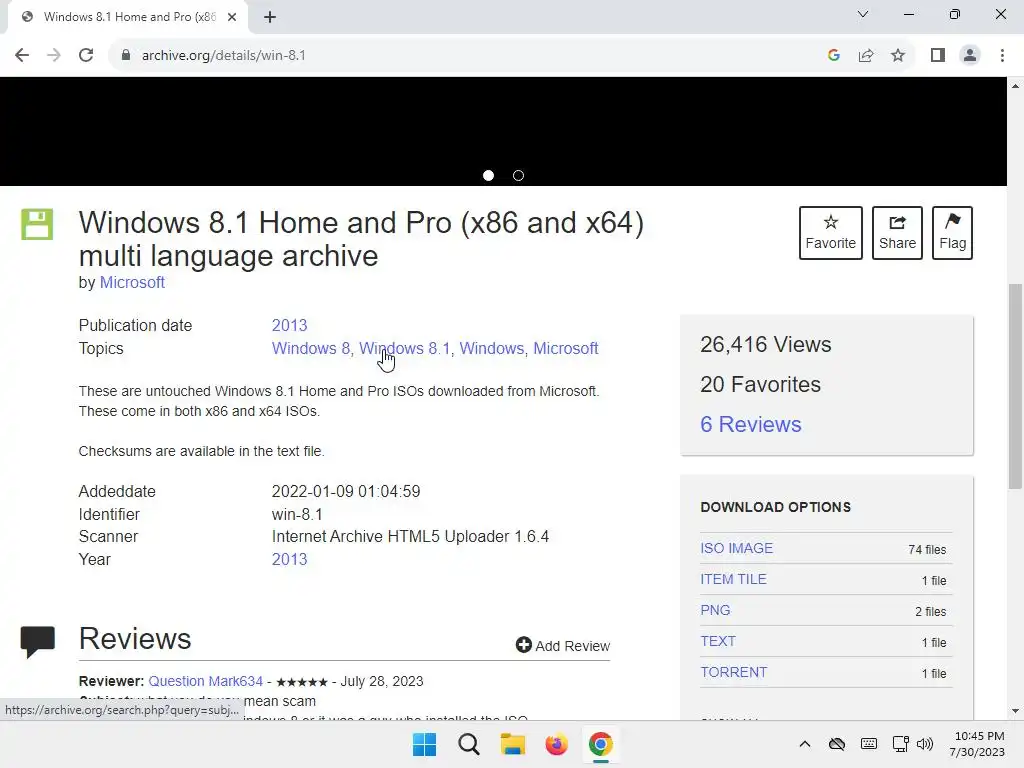The width and height of the screenshot is (1024, 768).
Task: Go back to the previous page
Action: tap(22, 56)
